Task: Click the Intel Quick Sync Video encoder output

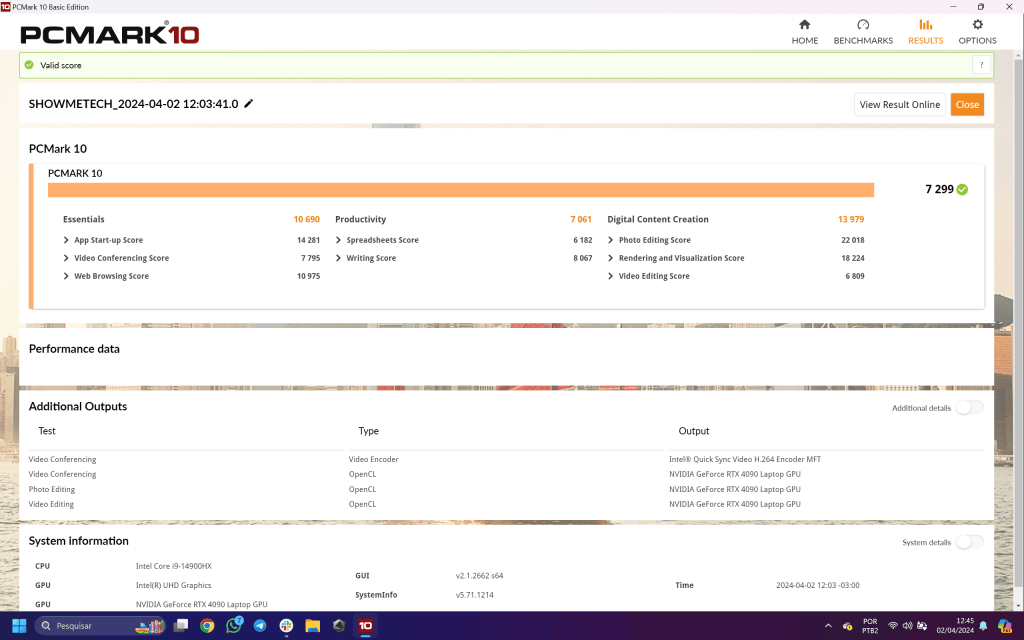Action: [x=744, y=459]
